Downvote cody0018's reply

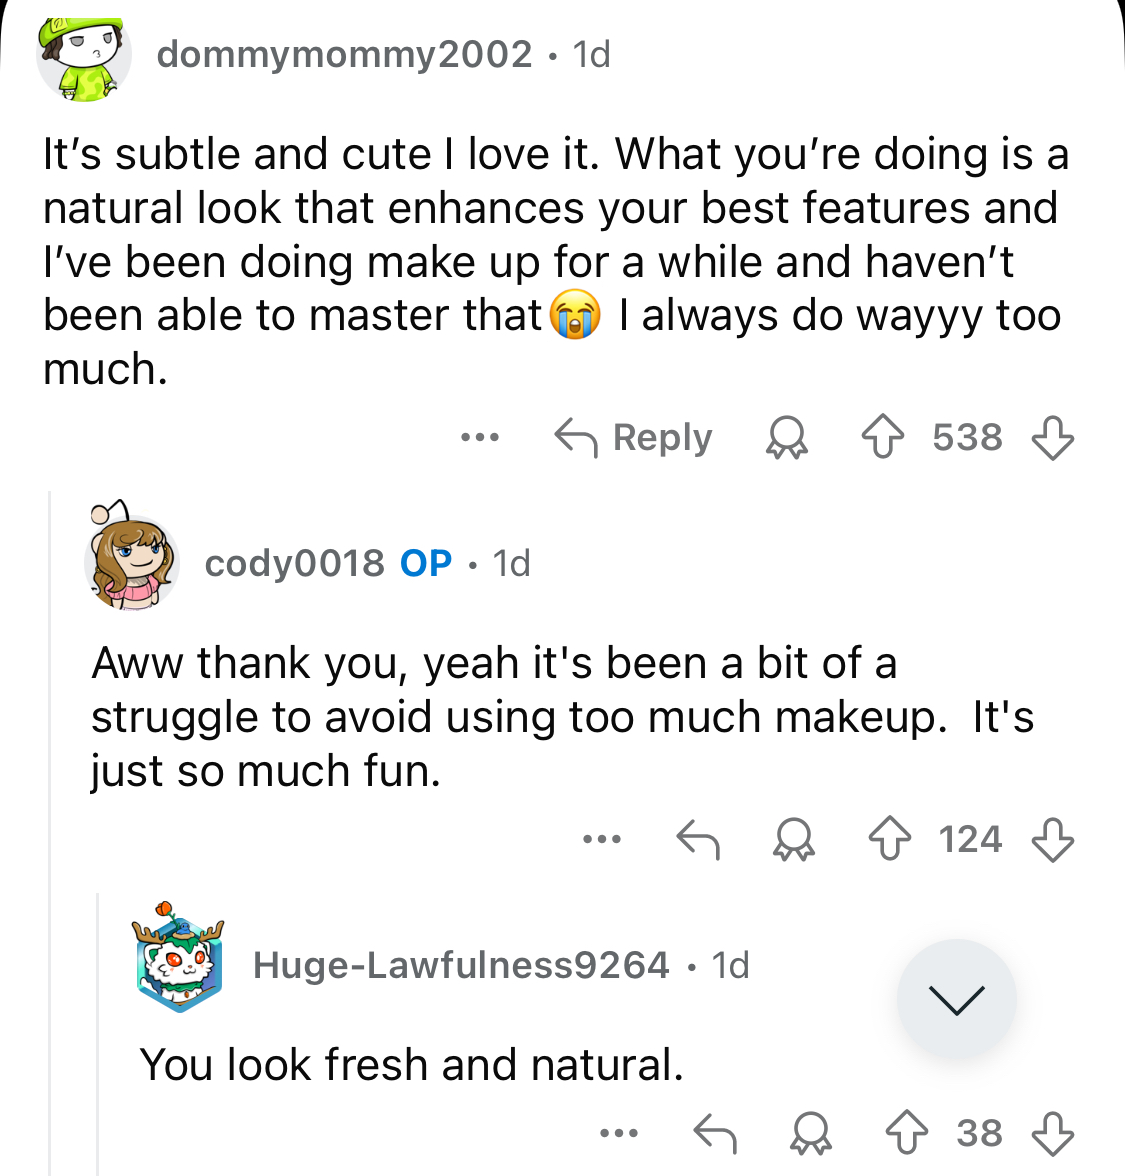tap(1052, 840)
